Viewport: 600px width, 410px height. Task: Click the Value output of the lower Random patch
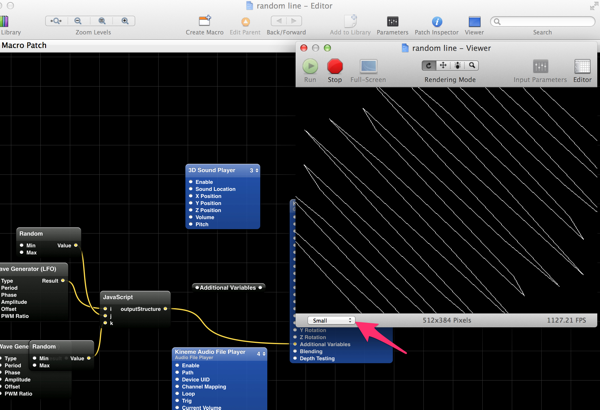[89, 358]
